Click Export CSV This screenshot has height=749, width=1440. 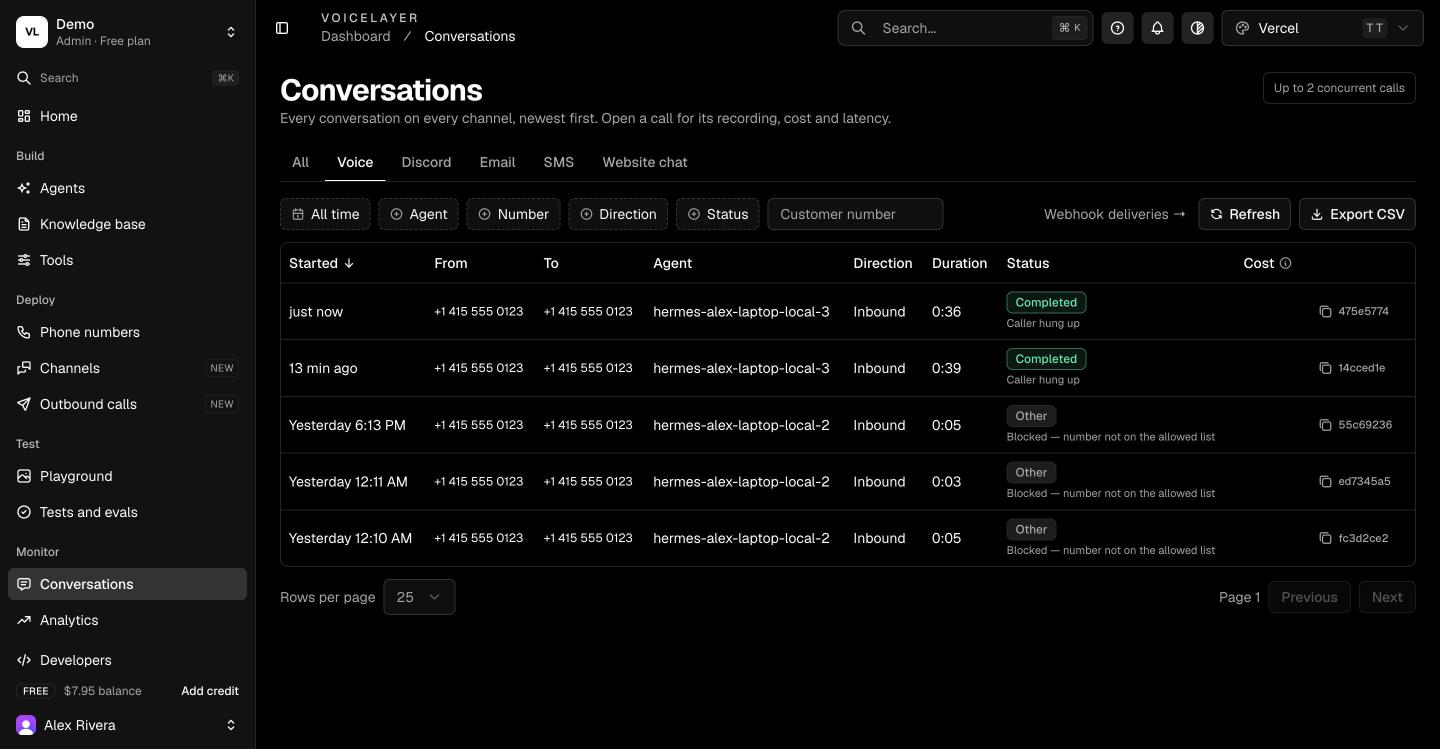[1357, 214]
